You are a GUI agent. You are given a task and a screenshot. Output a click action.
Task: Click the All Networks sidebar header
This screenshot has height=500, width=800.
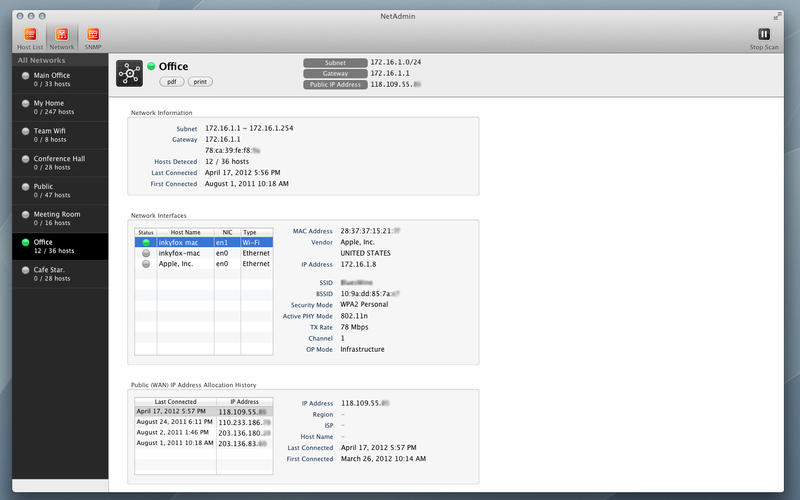(x=54, y=60)
